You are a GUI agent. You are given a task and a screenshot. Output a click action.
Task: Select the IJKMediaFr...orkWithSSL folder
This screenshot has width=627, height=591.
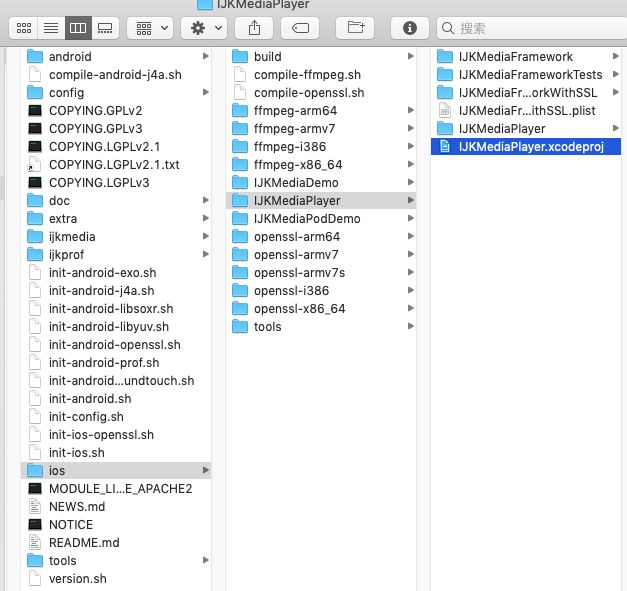click(x=526, y=92)
